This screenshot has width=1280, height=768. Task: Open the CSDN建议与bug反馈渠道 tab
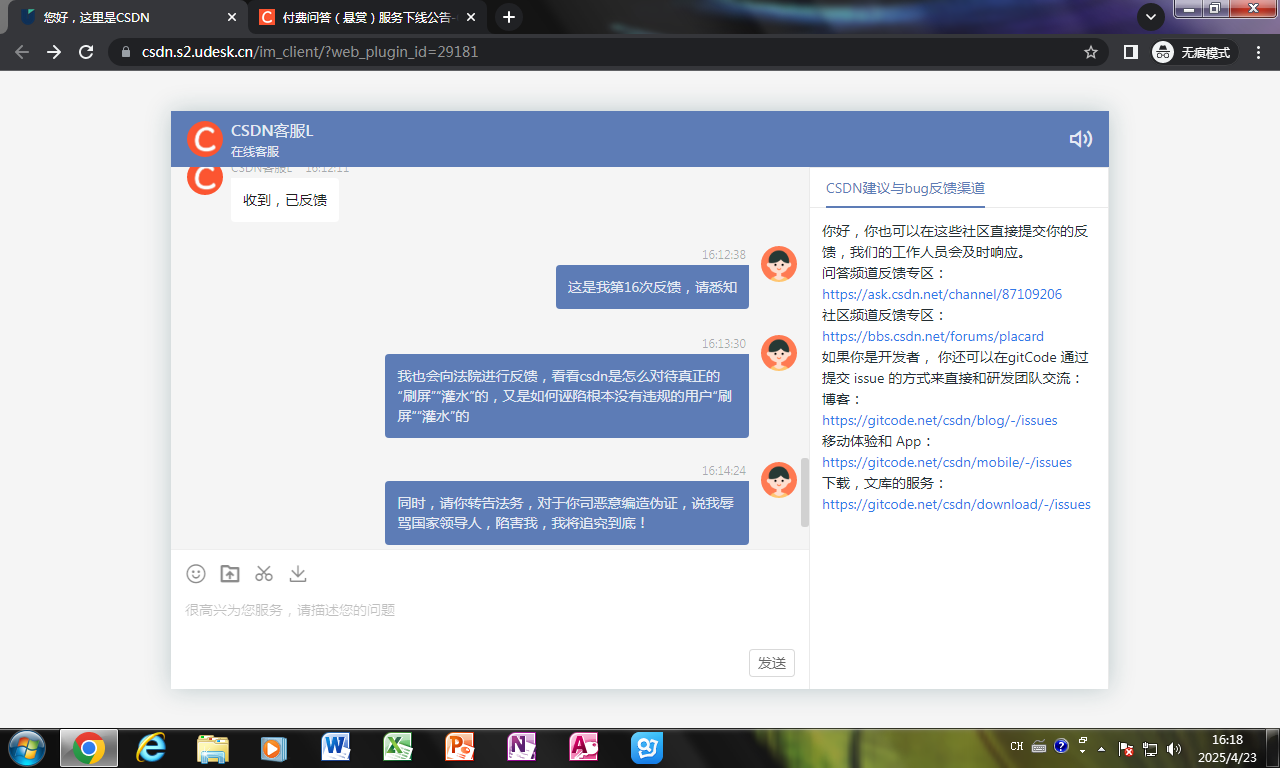905,188
